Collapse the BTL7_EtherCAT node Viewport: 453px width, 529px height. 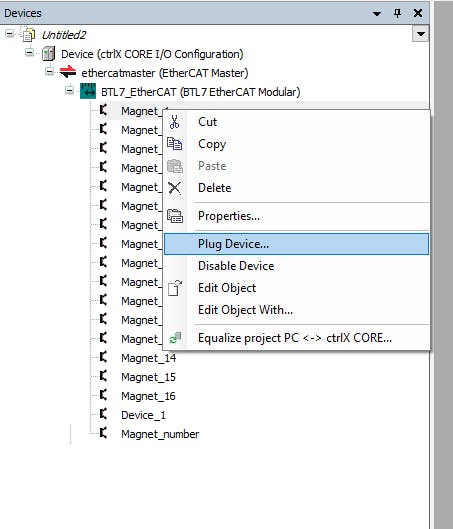69,90
